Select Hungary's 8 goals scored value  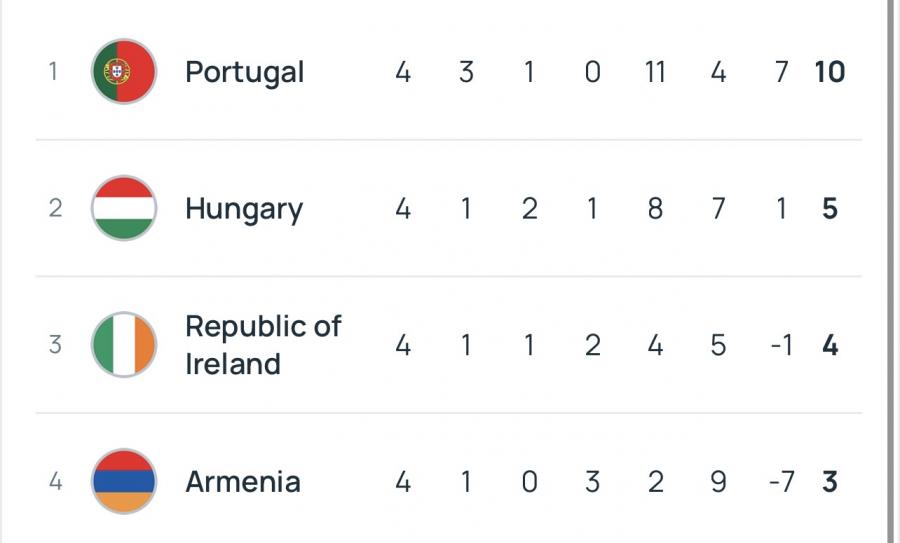pos(655,208)
